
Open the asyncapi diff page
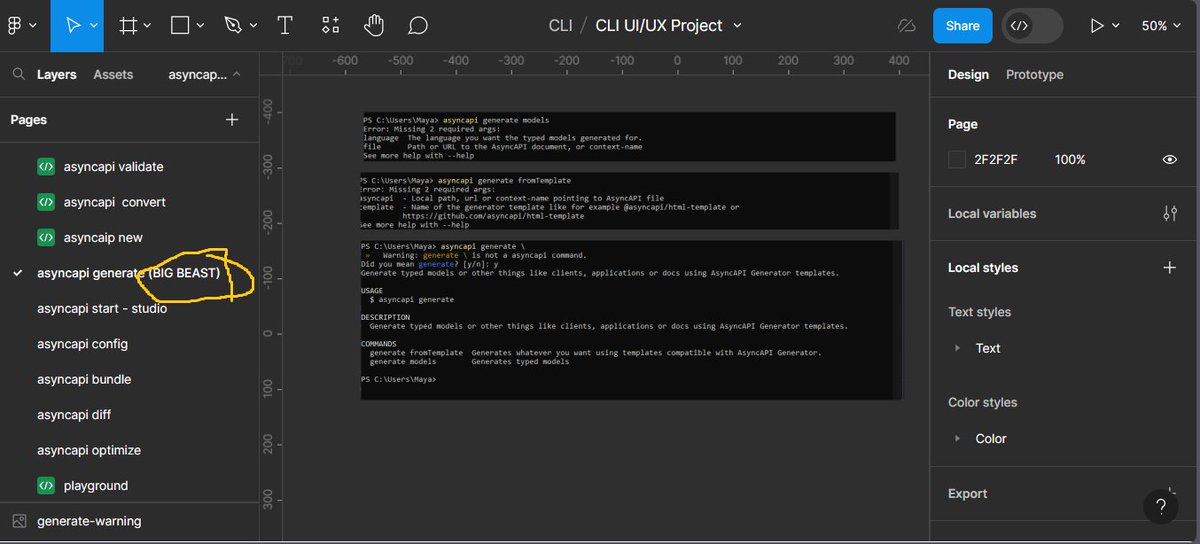point(74,415)
